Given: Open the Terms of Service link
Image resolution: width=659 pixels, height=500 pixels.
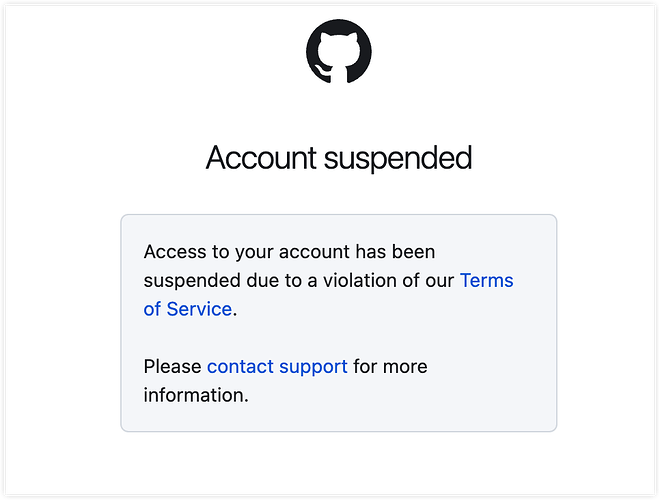Looking at the screenshot, I should tap(486, 281).
